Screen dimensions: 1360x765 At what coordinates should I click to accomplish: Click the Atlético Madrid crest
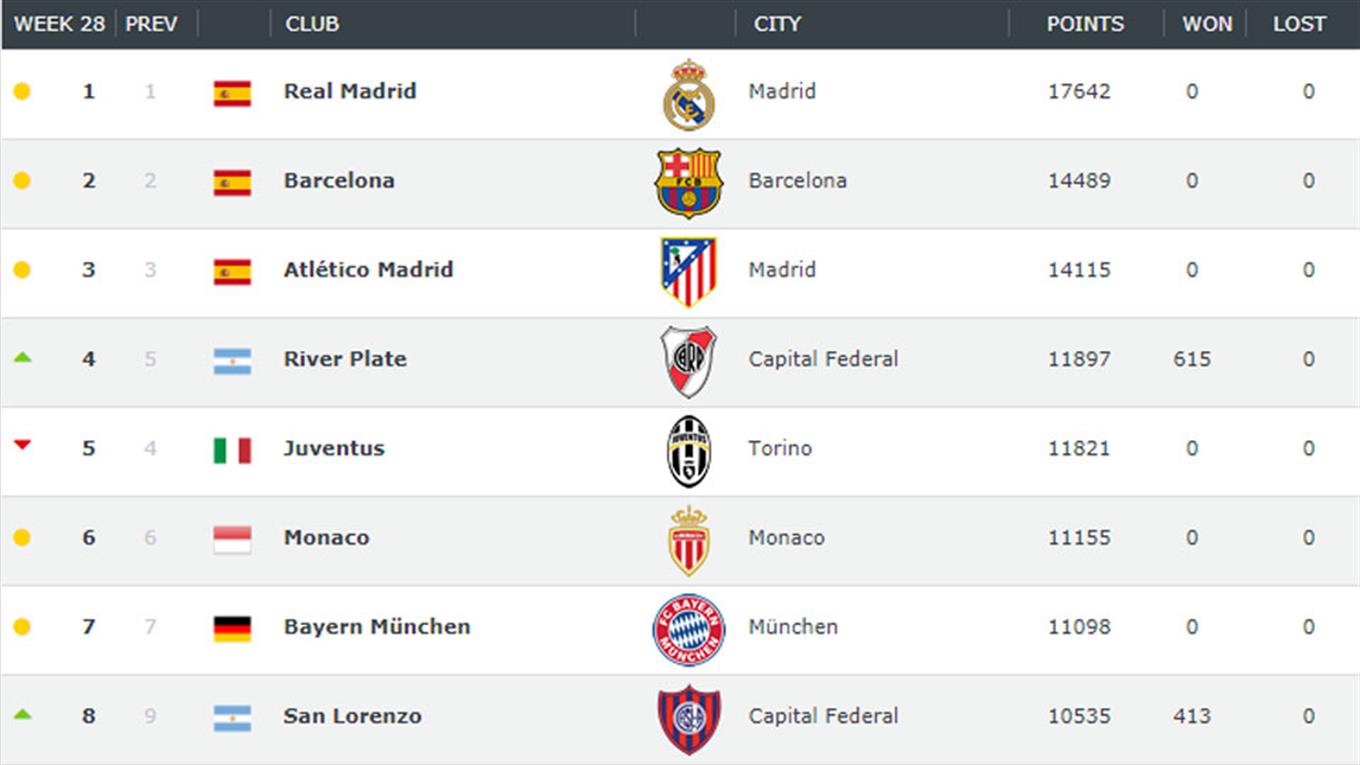click(688, 271)
